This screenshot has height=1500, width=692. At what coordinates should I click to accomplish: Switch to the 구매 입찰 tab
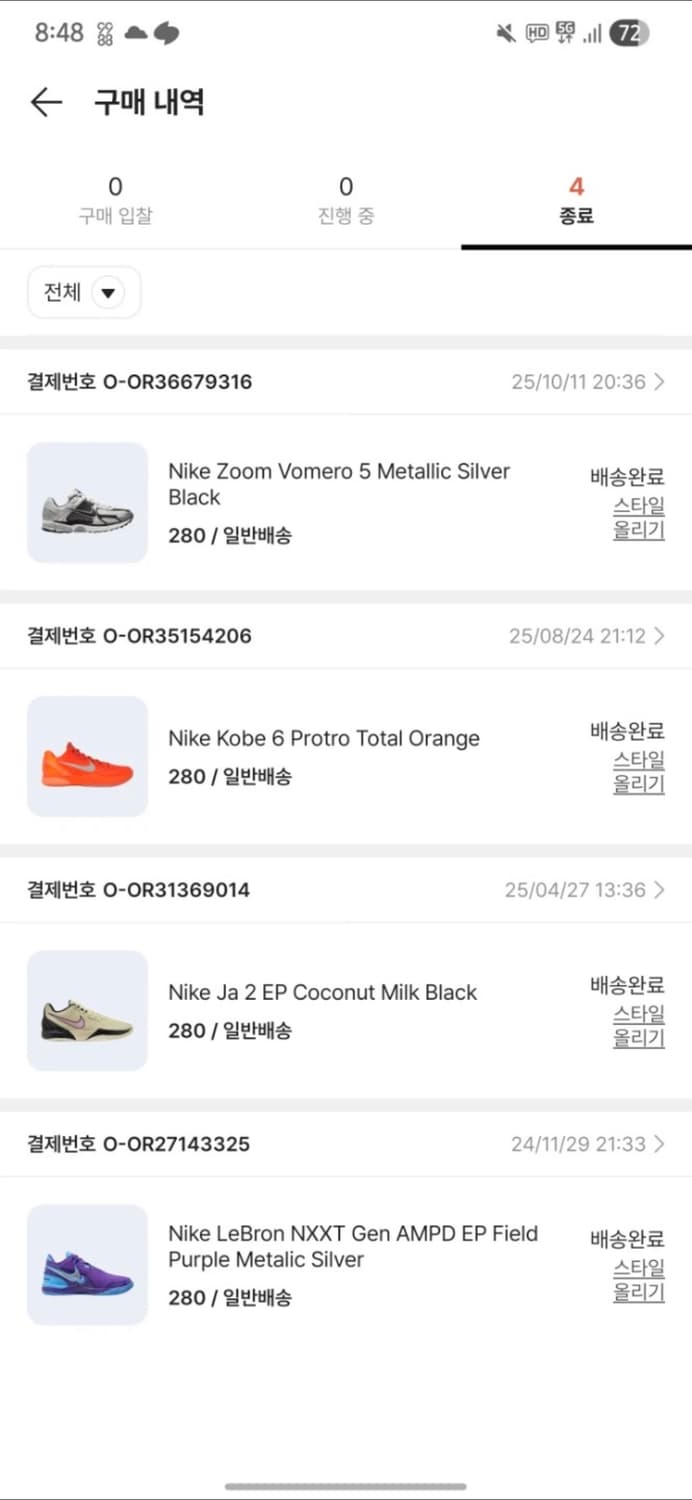(115, 197)
